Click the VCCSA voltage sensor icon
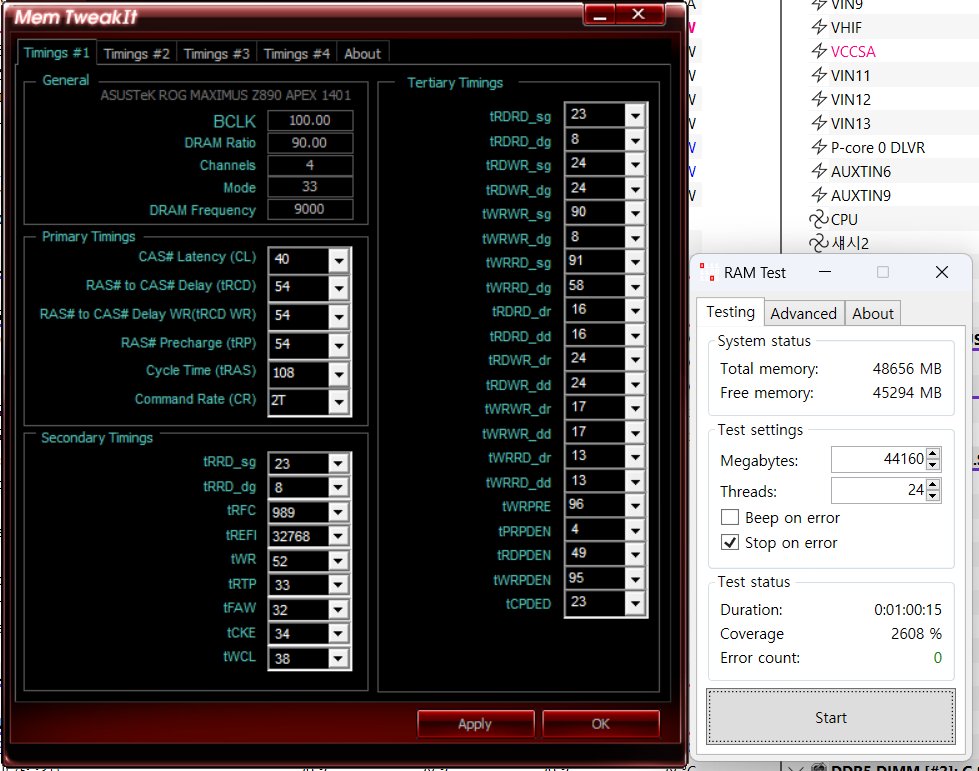The width and height of the screenshot is (979, 771). 819,51
